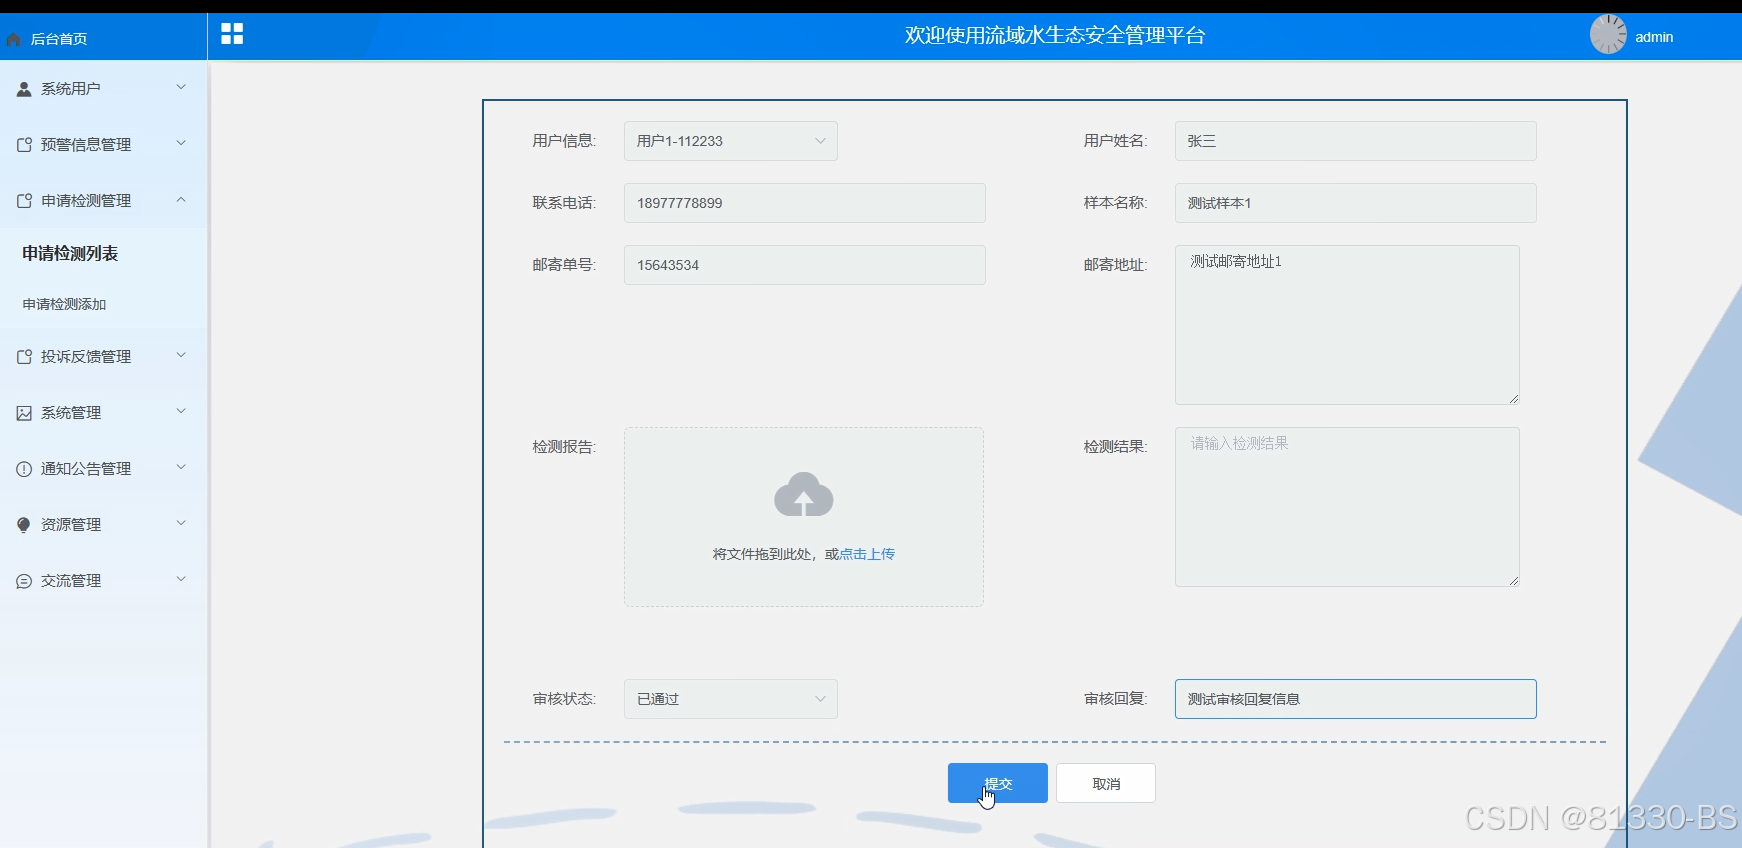Click the 取消 cancel button

tap(1106, 783)
